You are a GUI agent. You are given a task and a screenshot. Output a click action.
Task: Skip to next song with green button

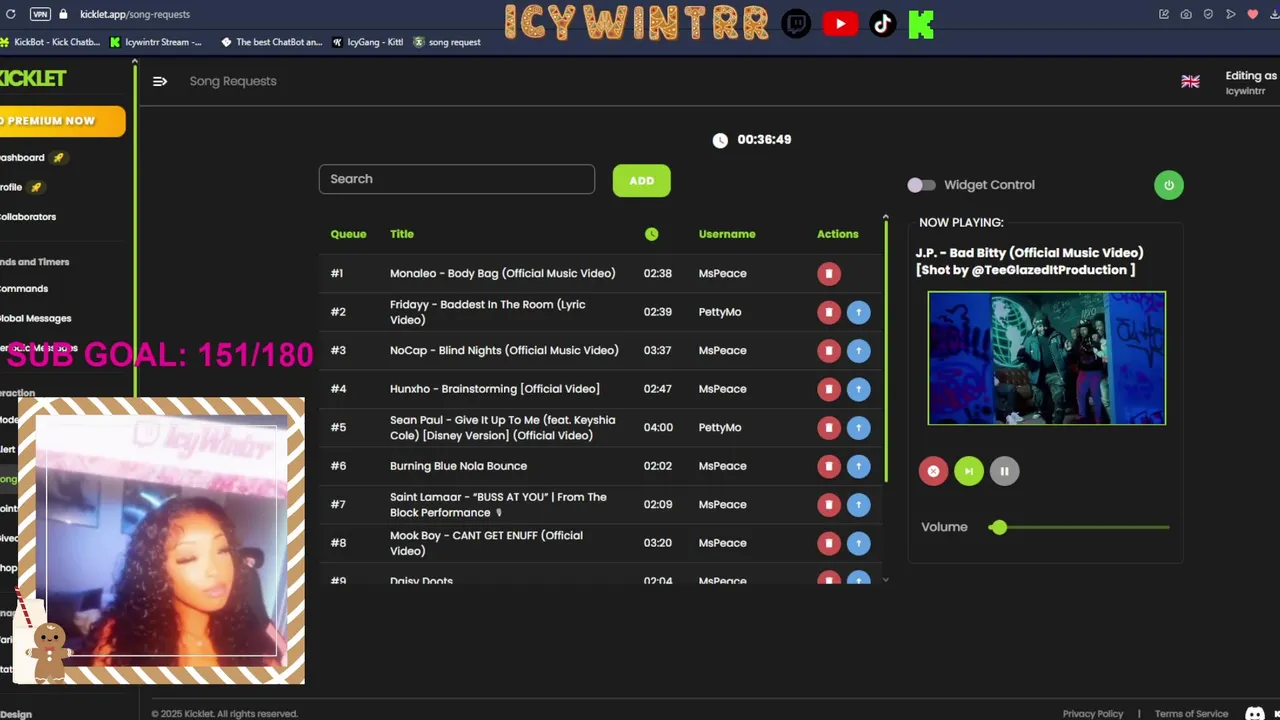[969, 471]
